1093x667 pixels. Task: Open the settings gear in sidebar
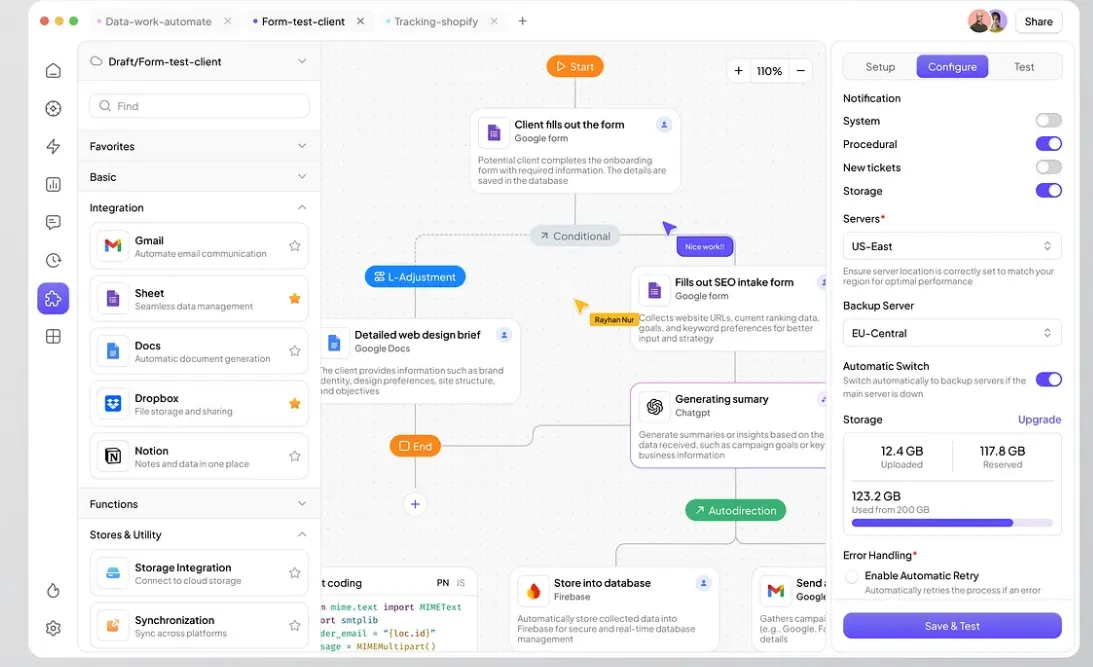53,628
